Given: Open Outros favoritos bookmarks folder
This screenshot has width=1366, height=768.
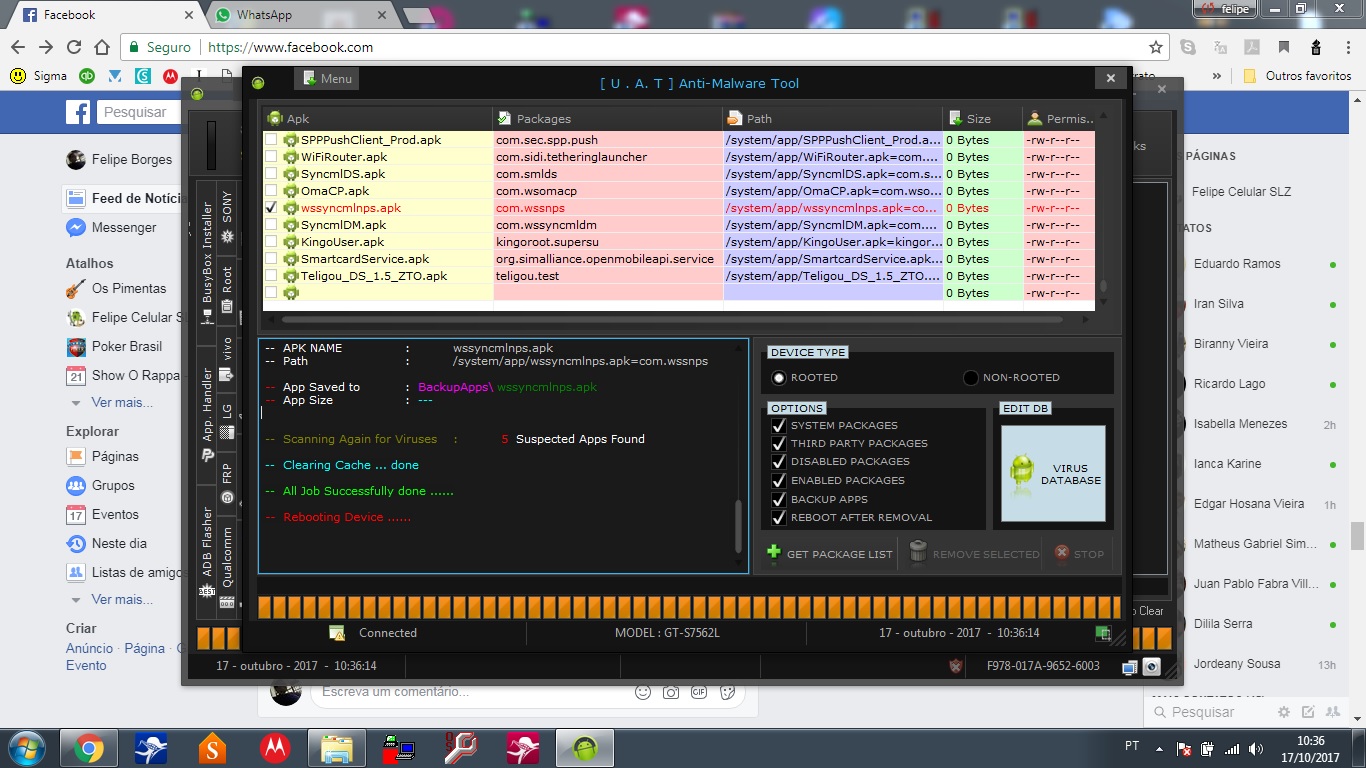Looking at the screenshot, I should (x=1298, y=76).
